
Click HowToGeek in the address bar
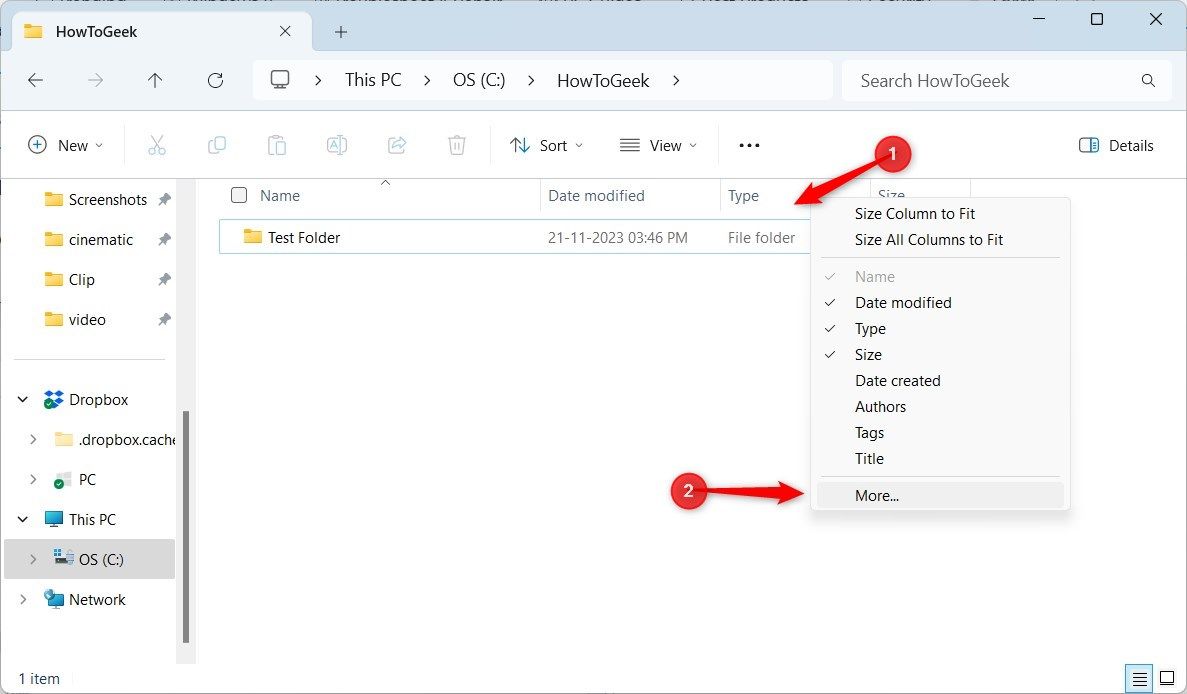pos(603,80)
